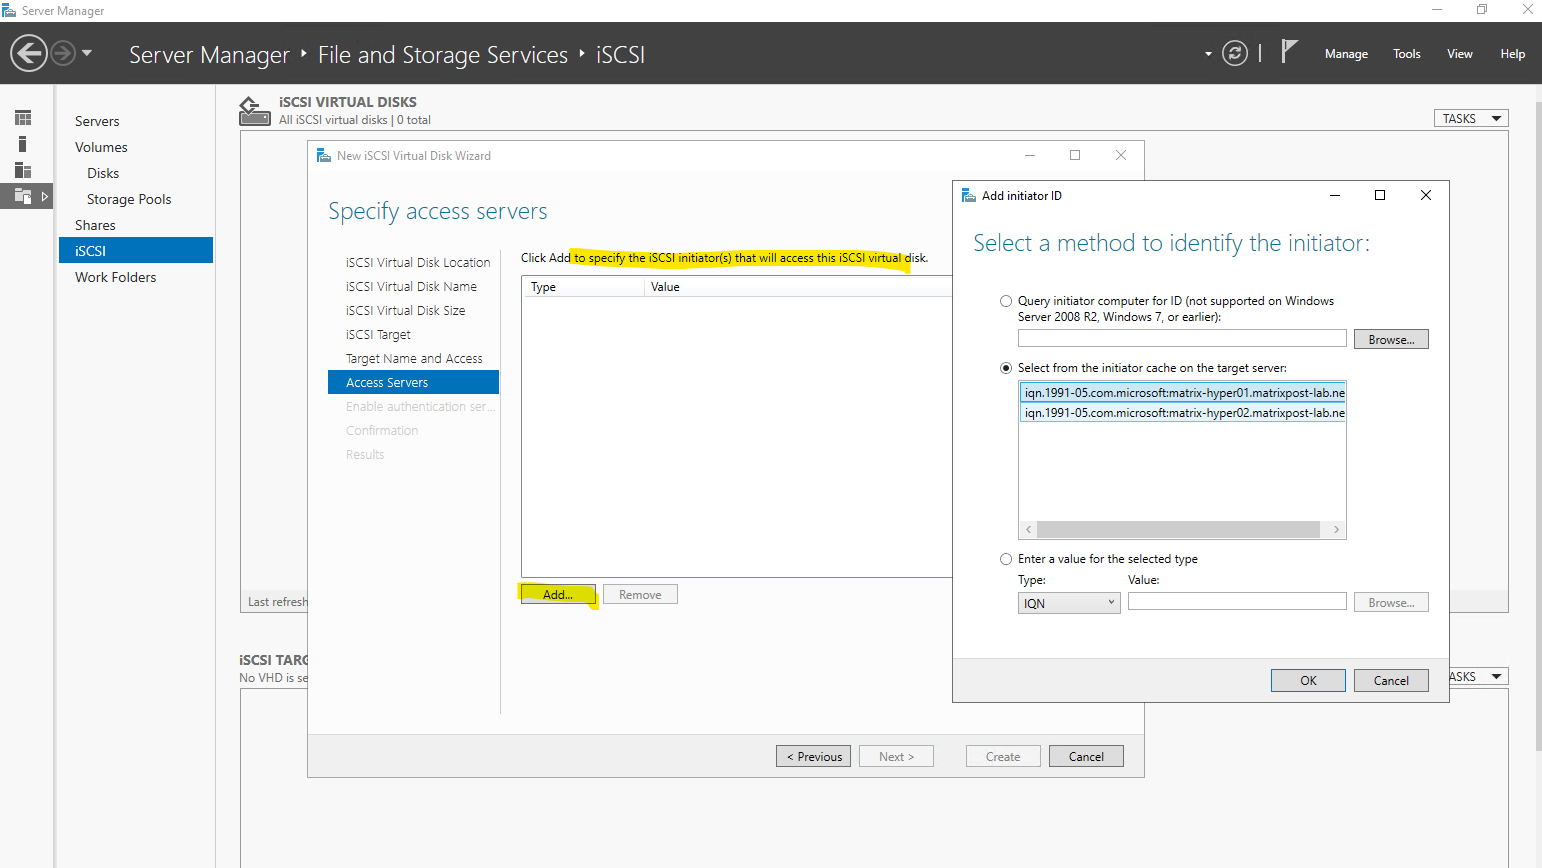Click the forward navigation arrow icon
1542x868 pixels.
point(62,53)
